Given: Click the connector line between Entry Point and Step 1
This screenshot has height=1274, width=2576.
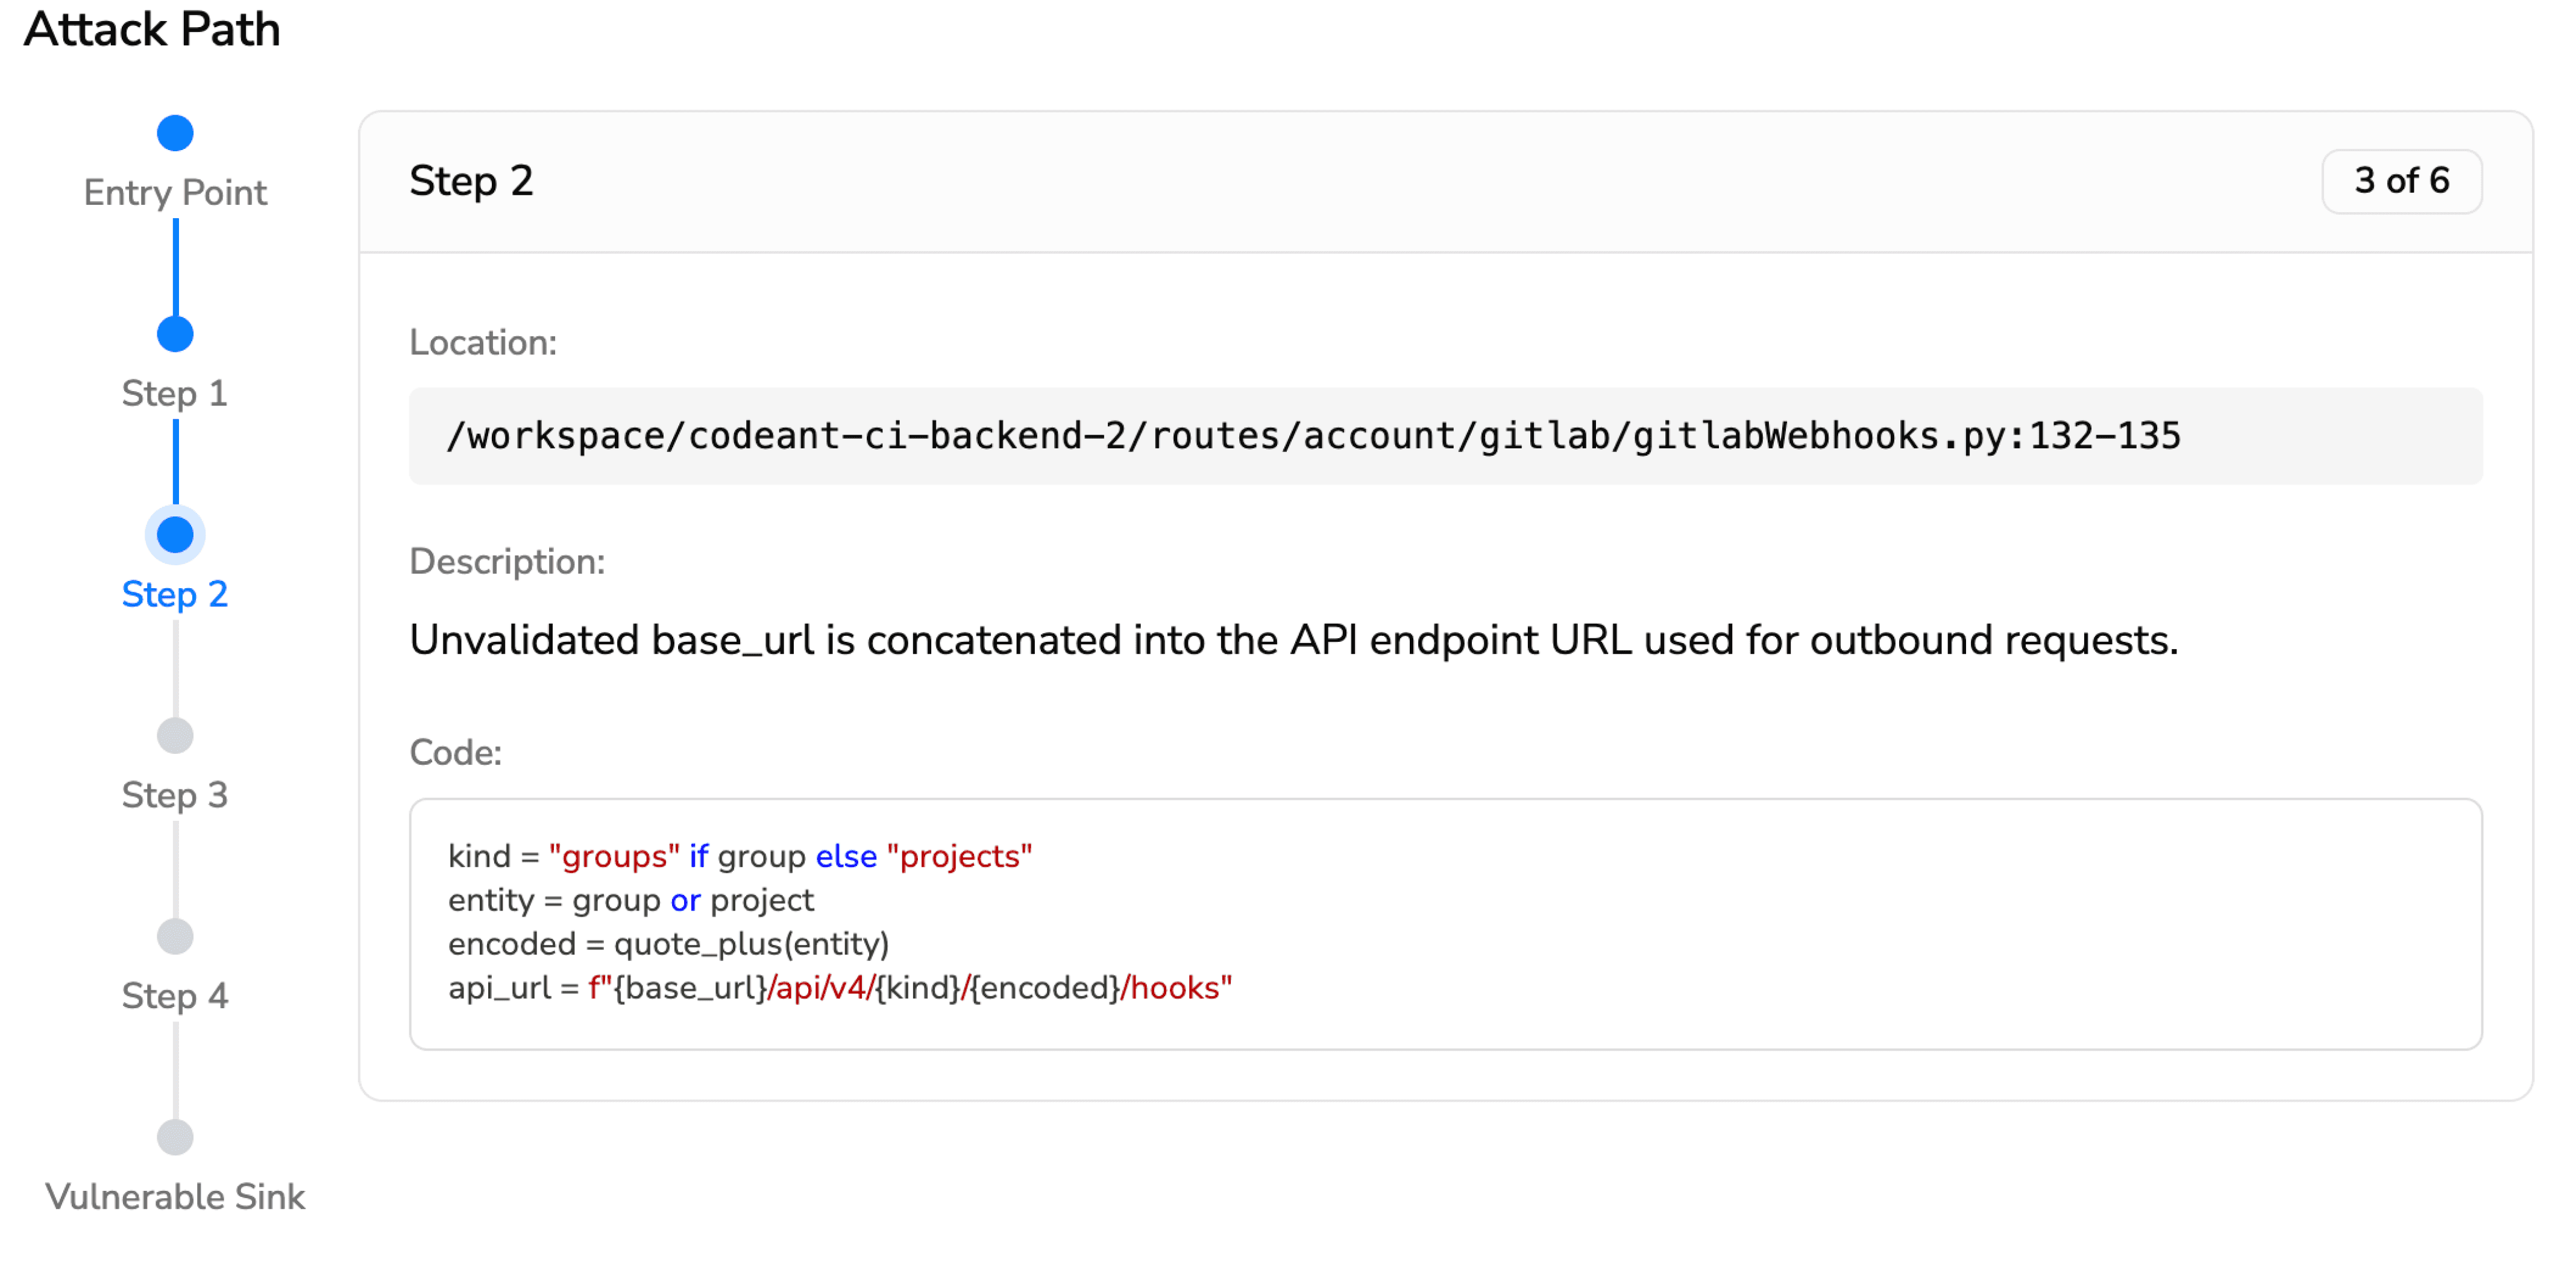Looking at the screenshot, I should click(176, 268).
